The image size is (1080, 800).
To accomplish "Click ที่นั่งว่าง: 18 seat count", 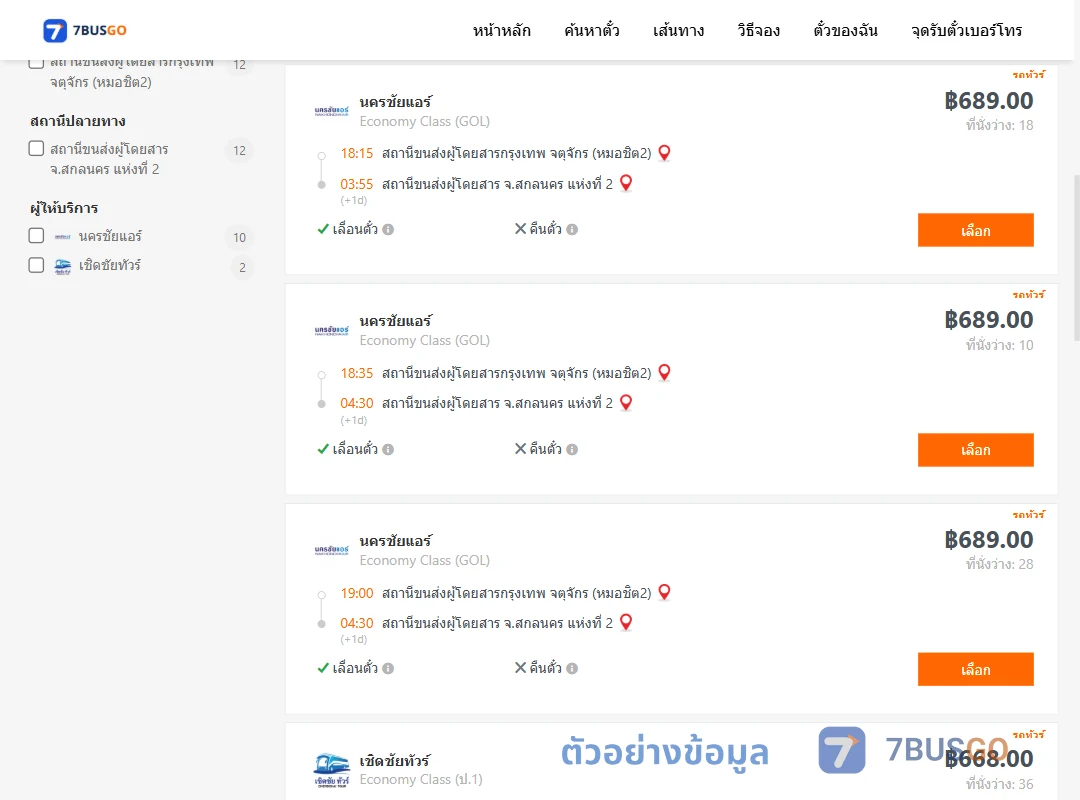I will pyautogui.click(x=999, y=125).
